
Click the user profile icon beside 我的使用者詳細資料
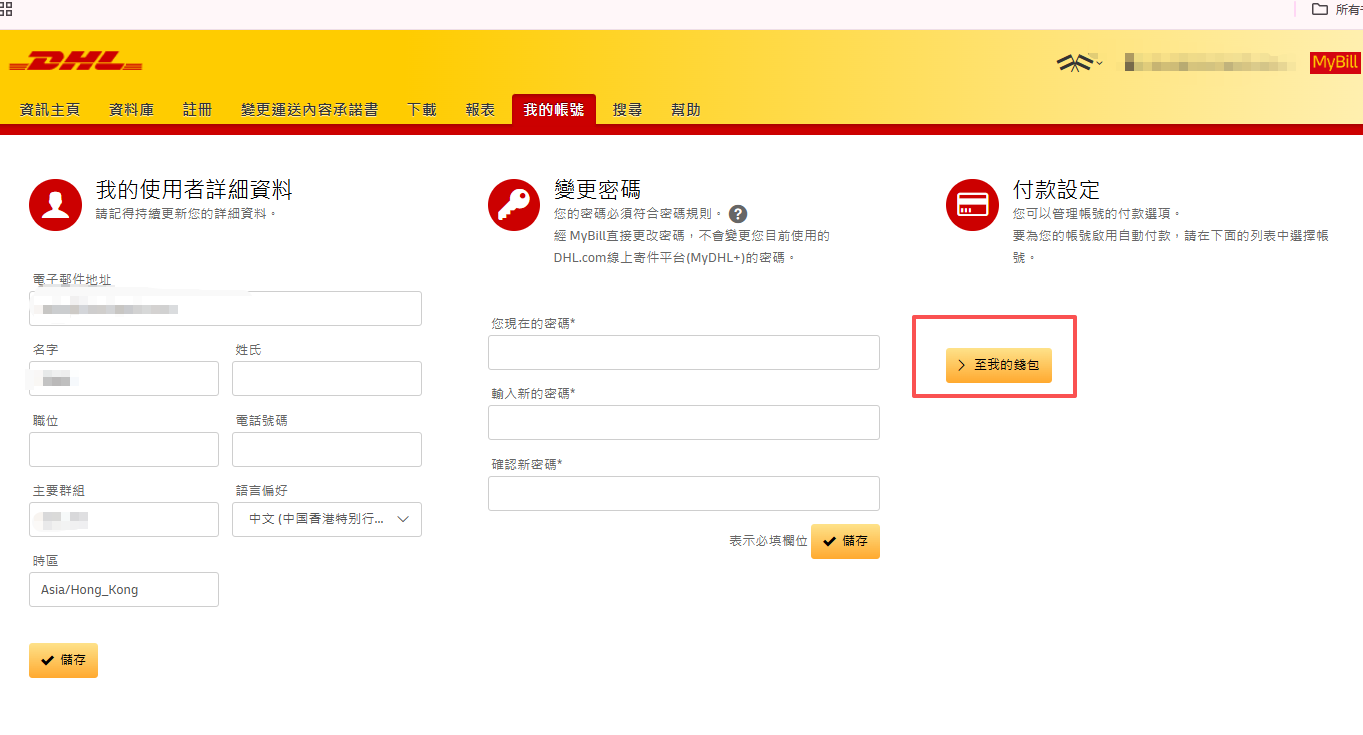click(x=55, y=205)
